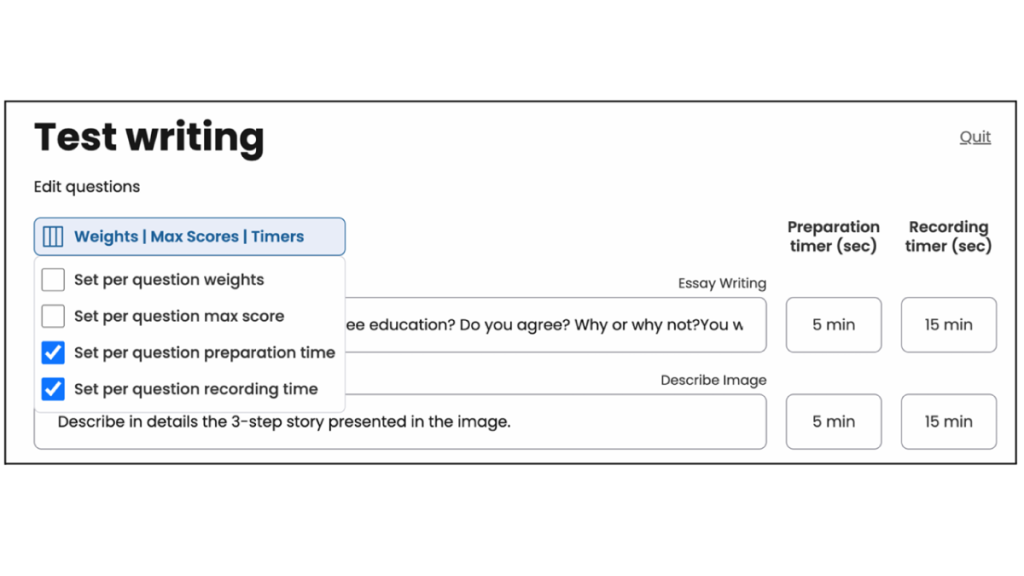The width and height of the screenshot is (1024, 576).
Task: Edit Essay Writing preparation timer of 5 min
Action: tap(833, 325)
